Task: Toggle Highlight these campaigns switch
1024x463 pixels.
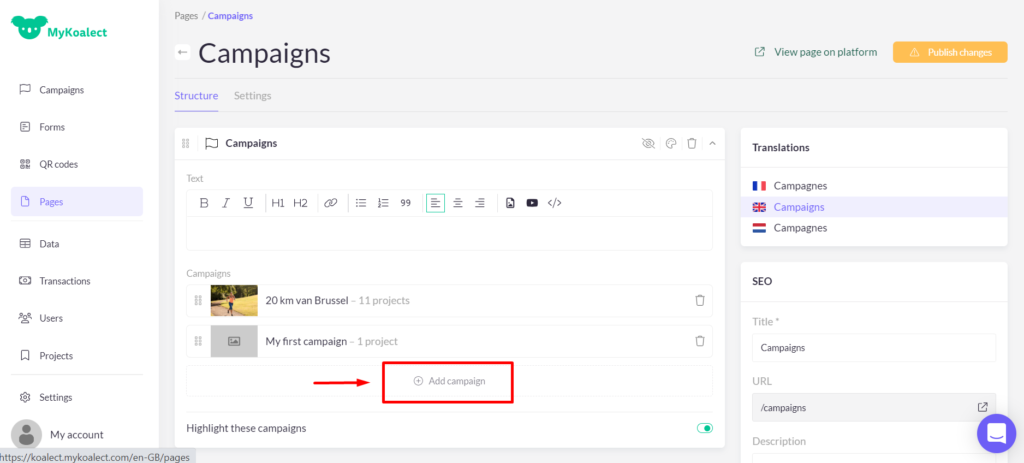Action: click(705, 428)
